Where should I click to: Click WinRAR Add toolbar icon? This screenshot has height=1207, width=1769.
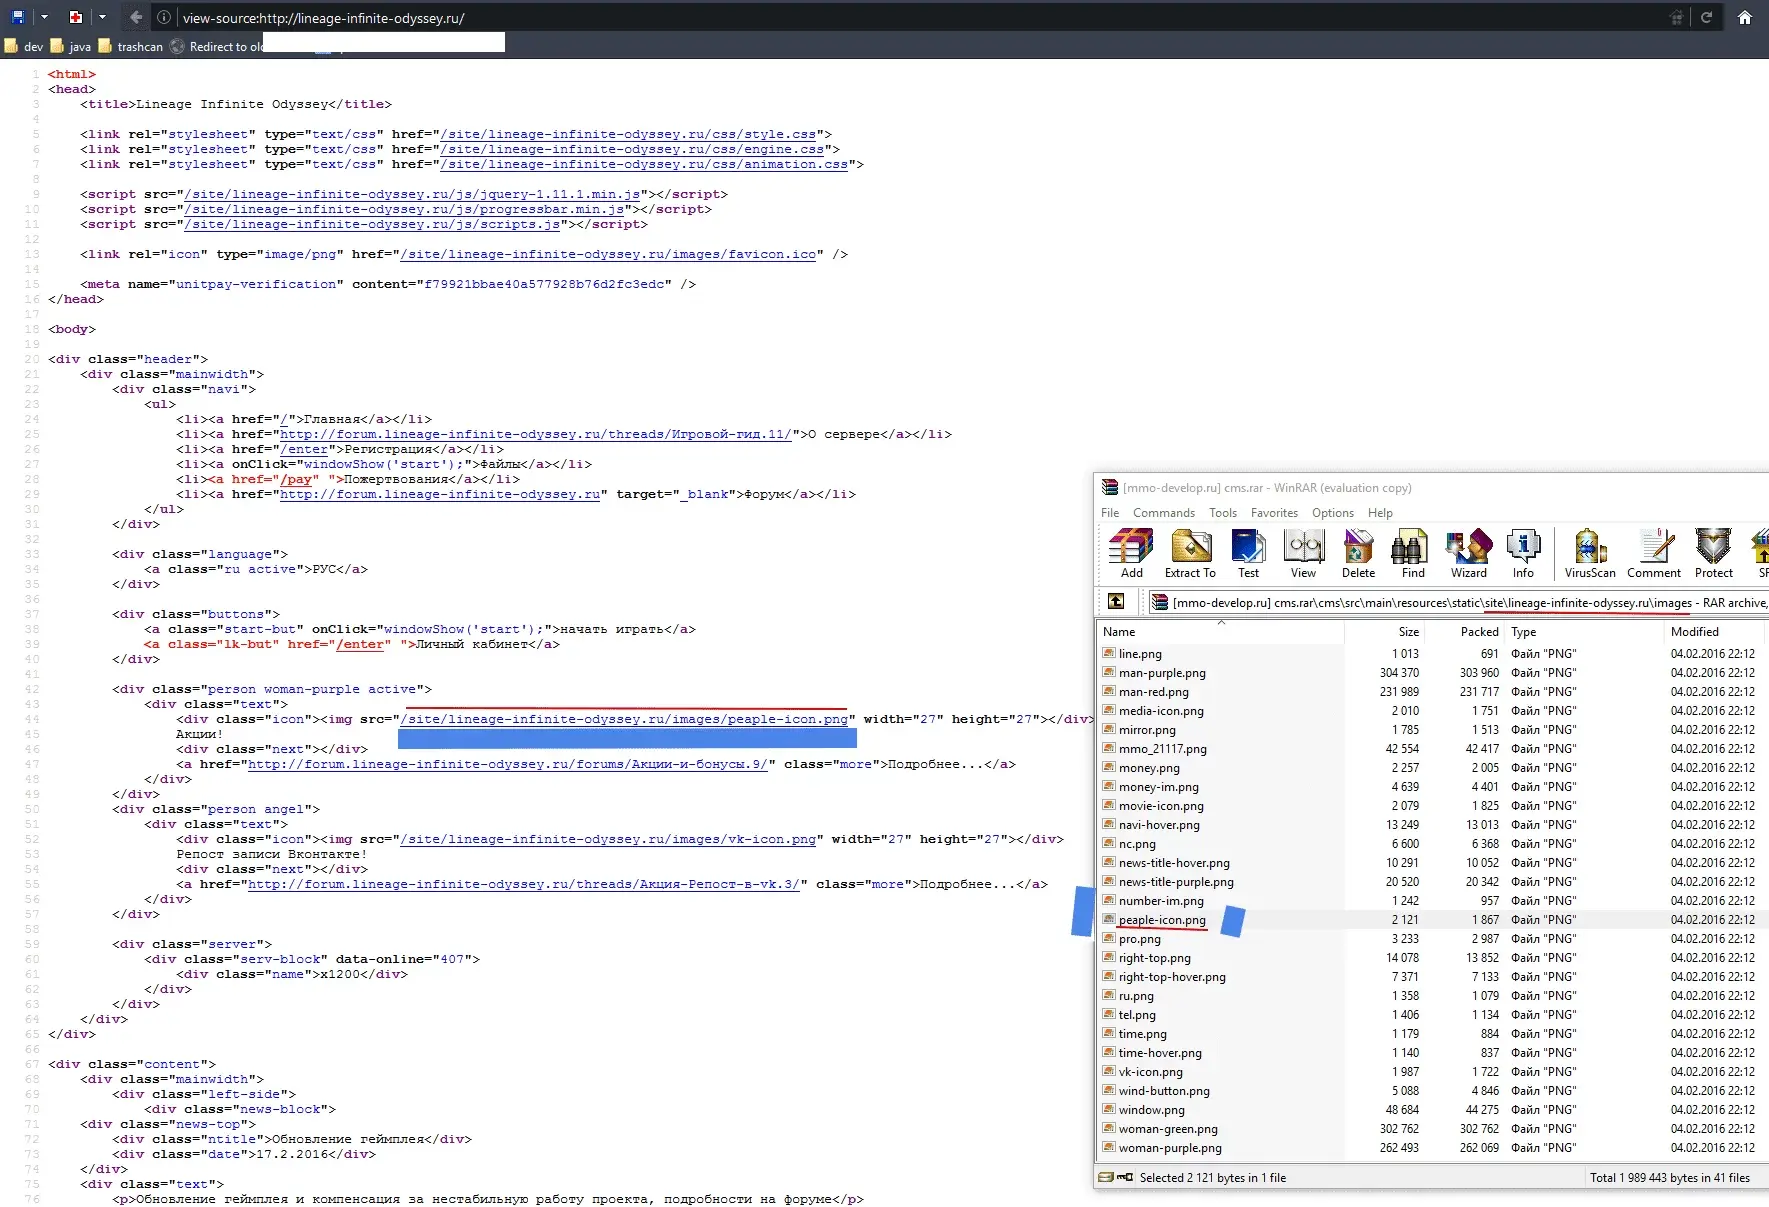pyautogui.click(x=1131, y=554)
